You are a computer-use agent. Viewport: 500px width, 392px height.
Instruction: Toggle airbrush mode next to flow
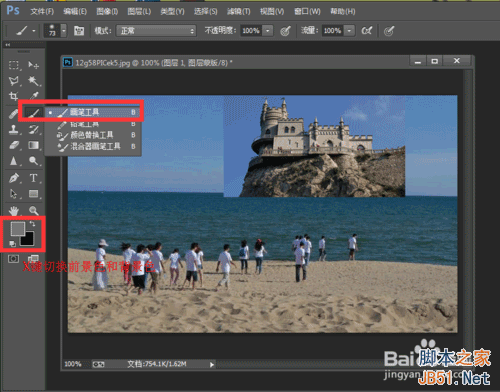coord(366,31)
